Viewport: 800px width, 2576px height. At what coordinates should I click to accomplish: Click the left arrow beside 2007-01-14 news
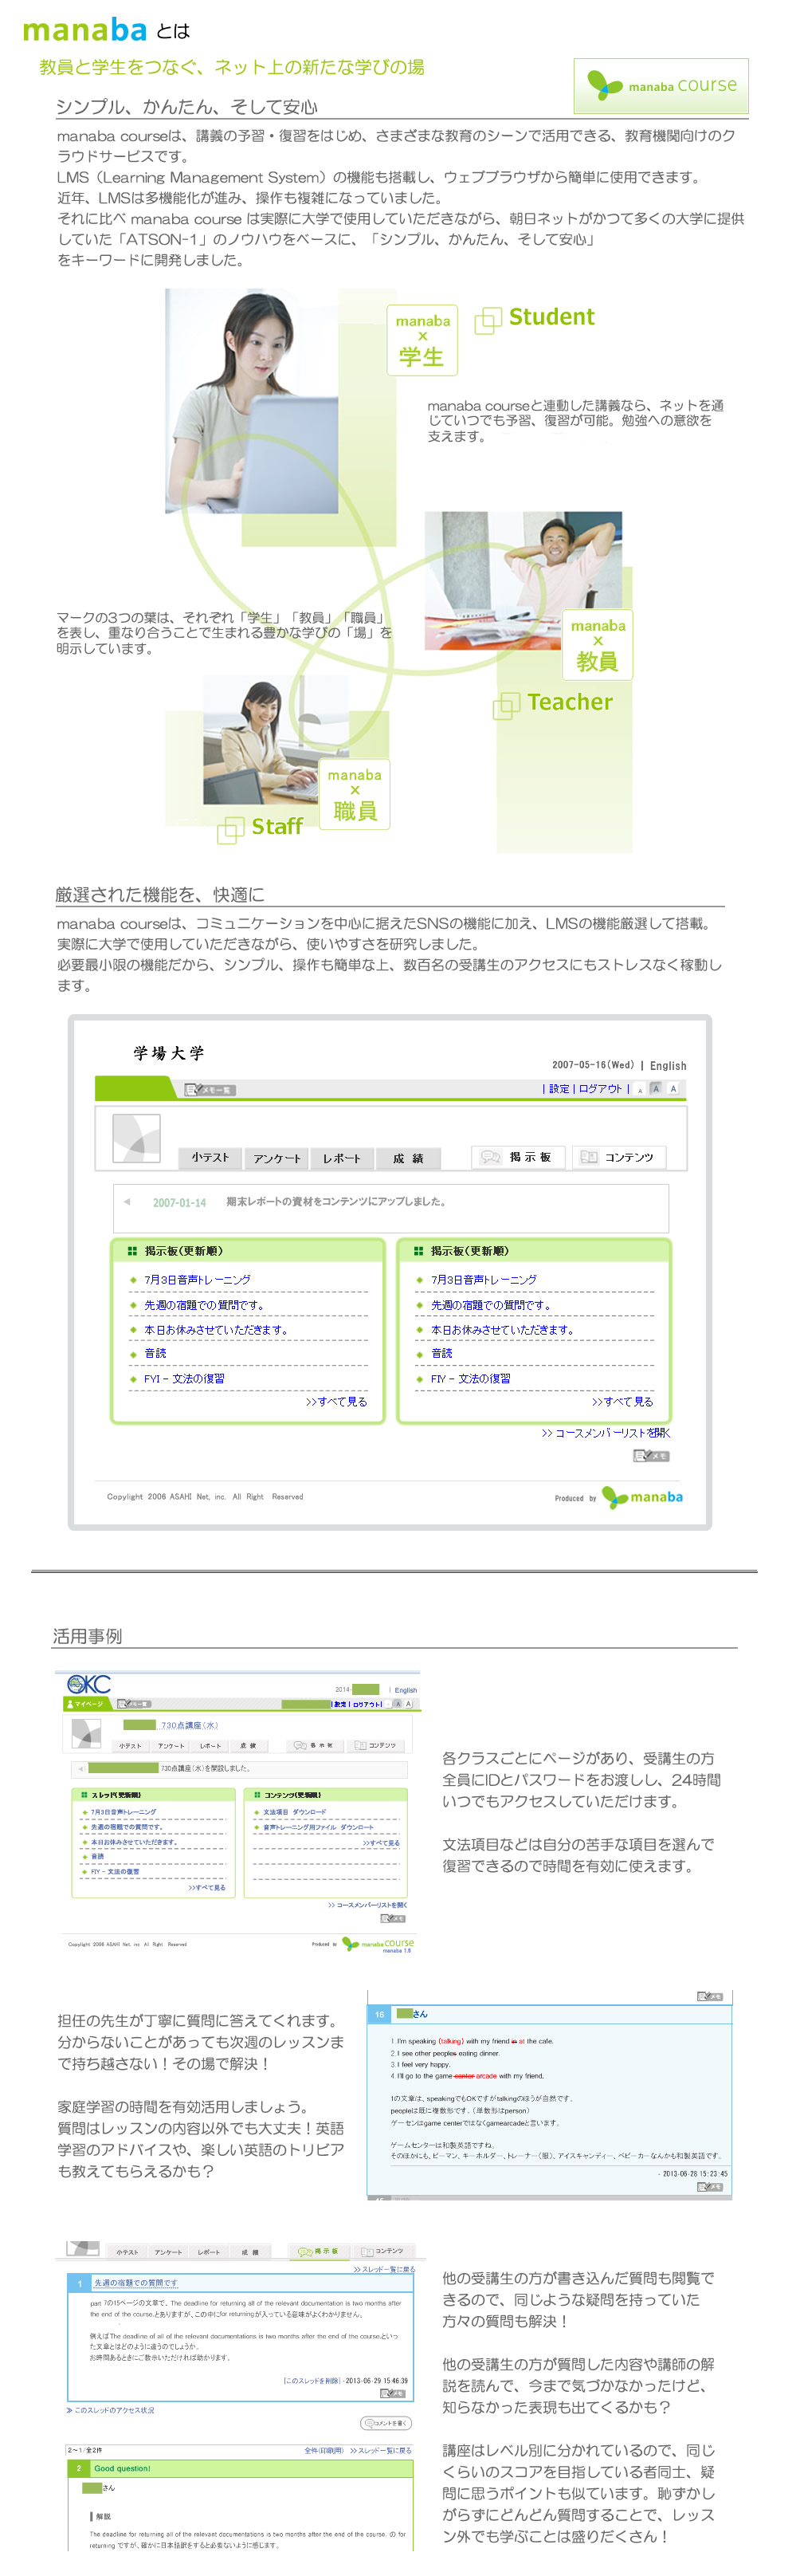pos(127,1202)
